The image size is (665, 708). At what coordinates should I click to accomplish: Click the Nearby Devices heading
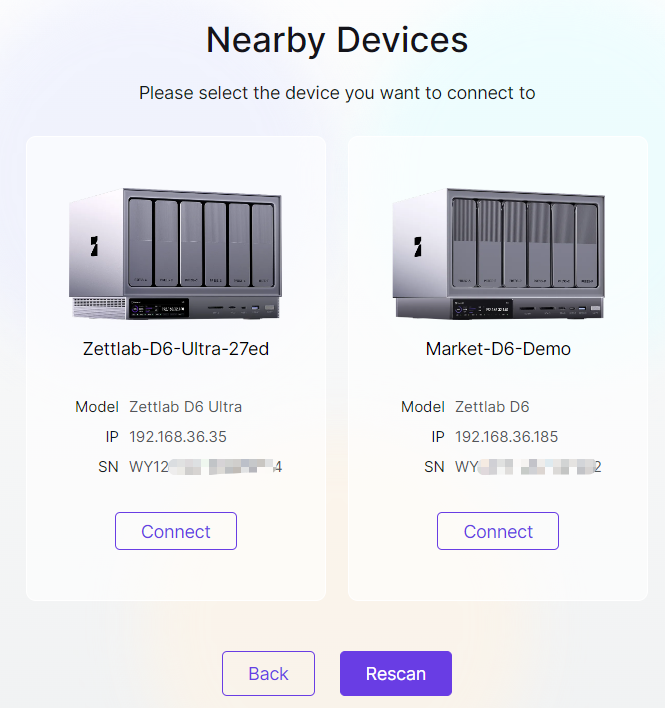tap(337, 40)
